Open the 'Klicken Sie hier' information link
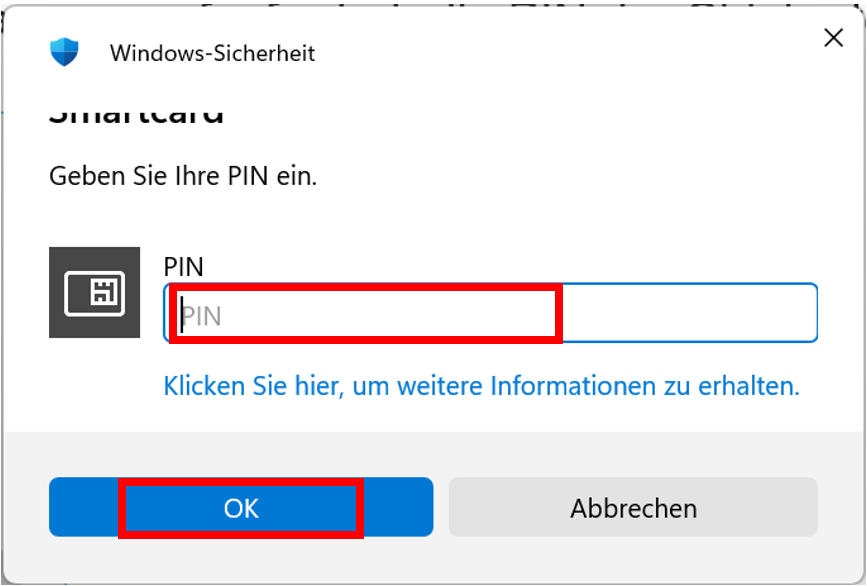 pos(481,386)
